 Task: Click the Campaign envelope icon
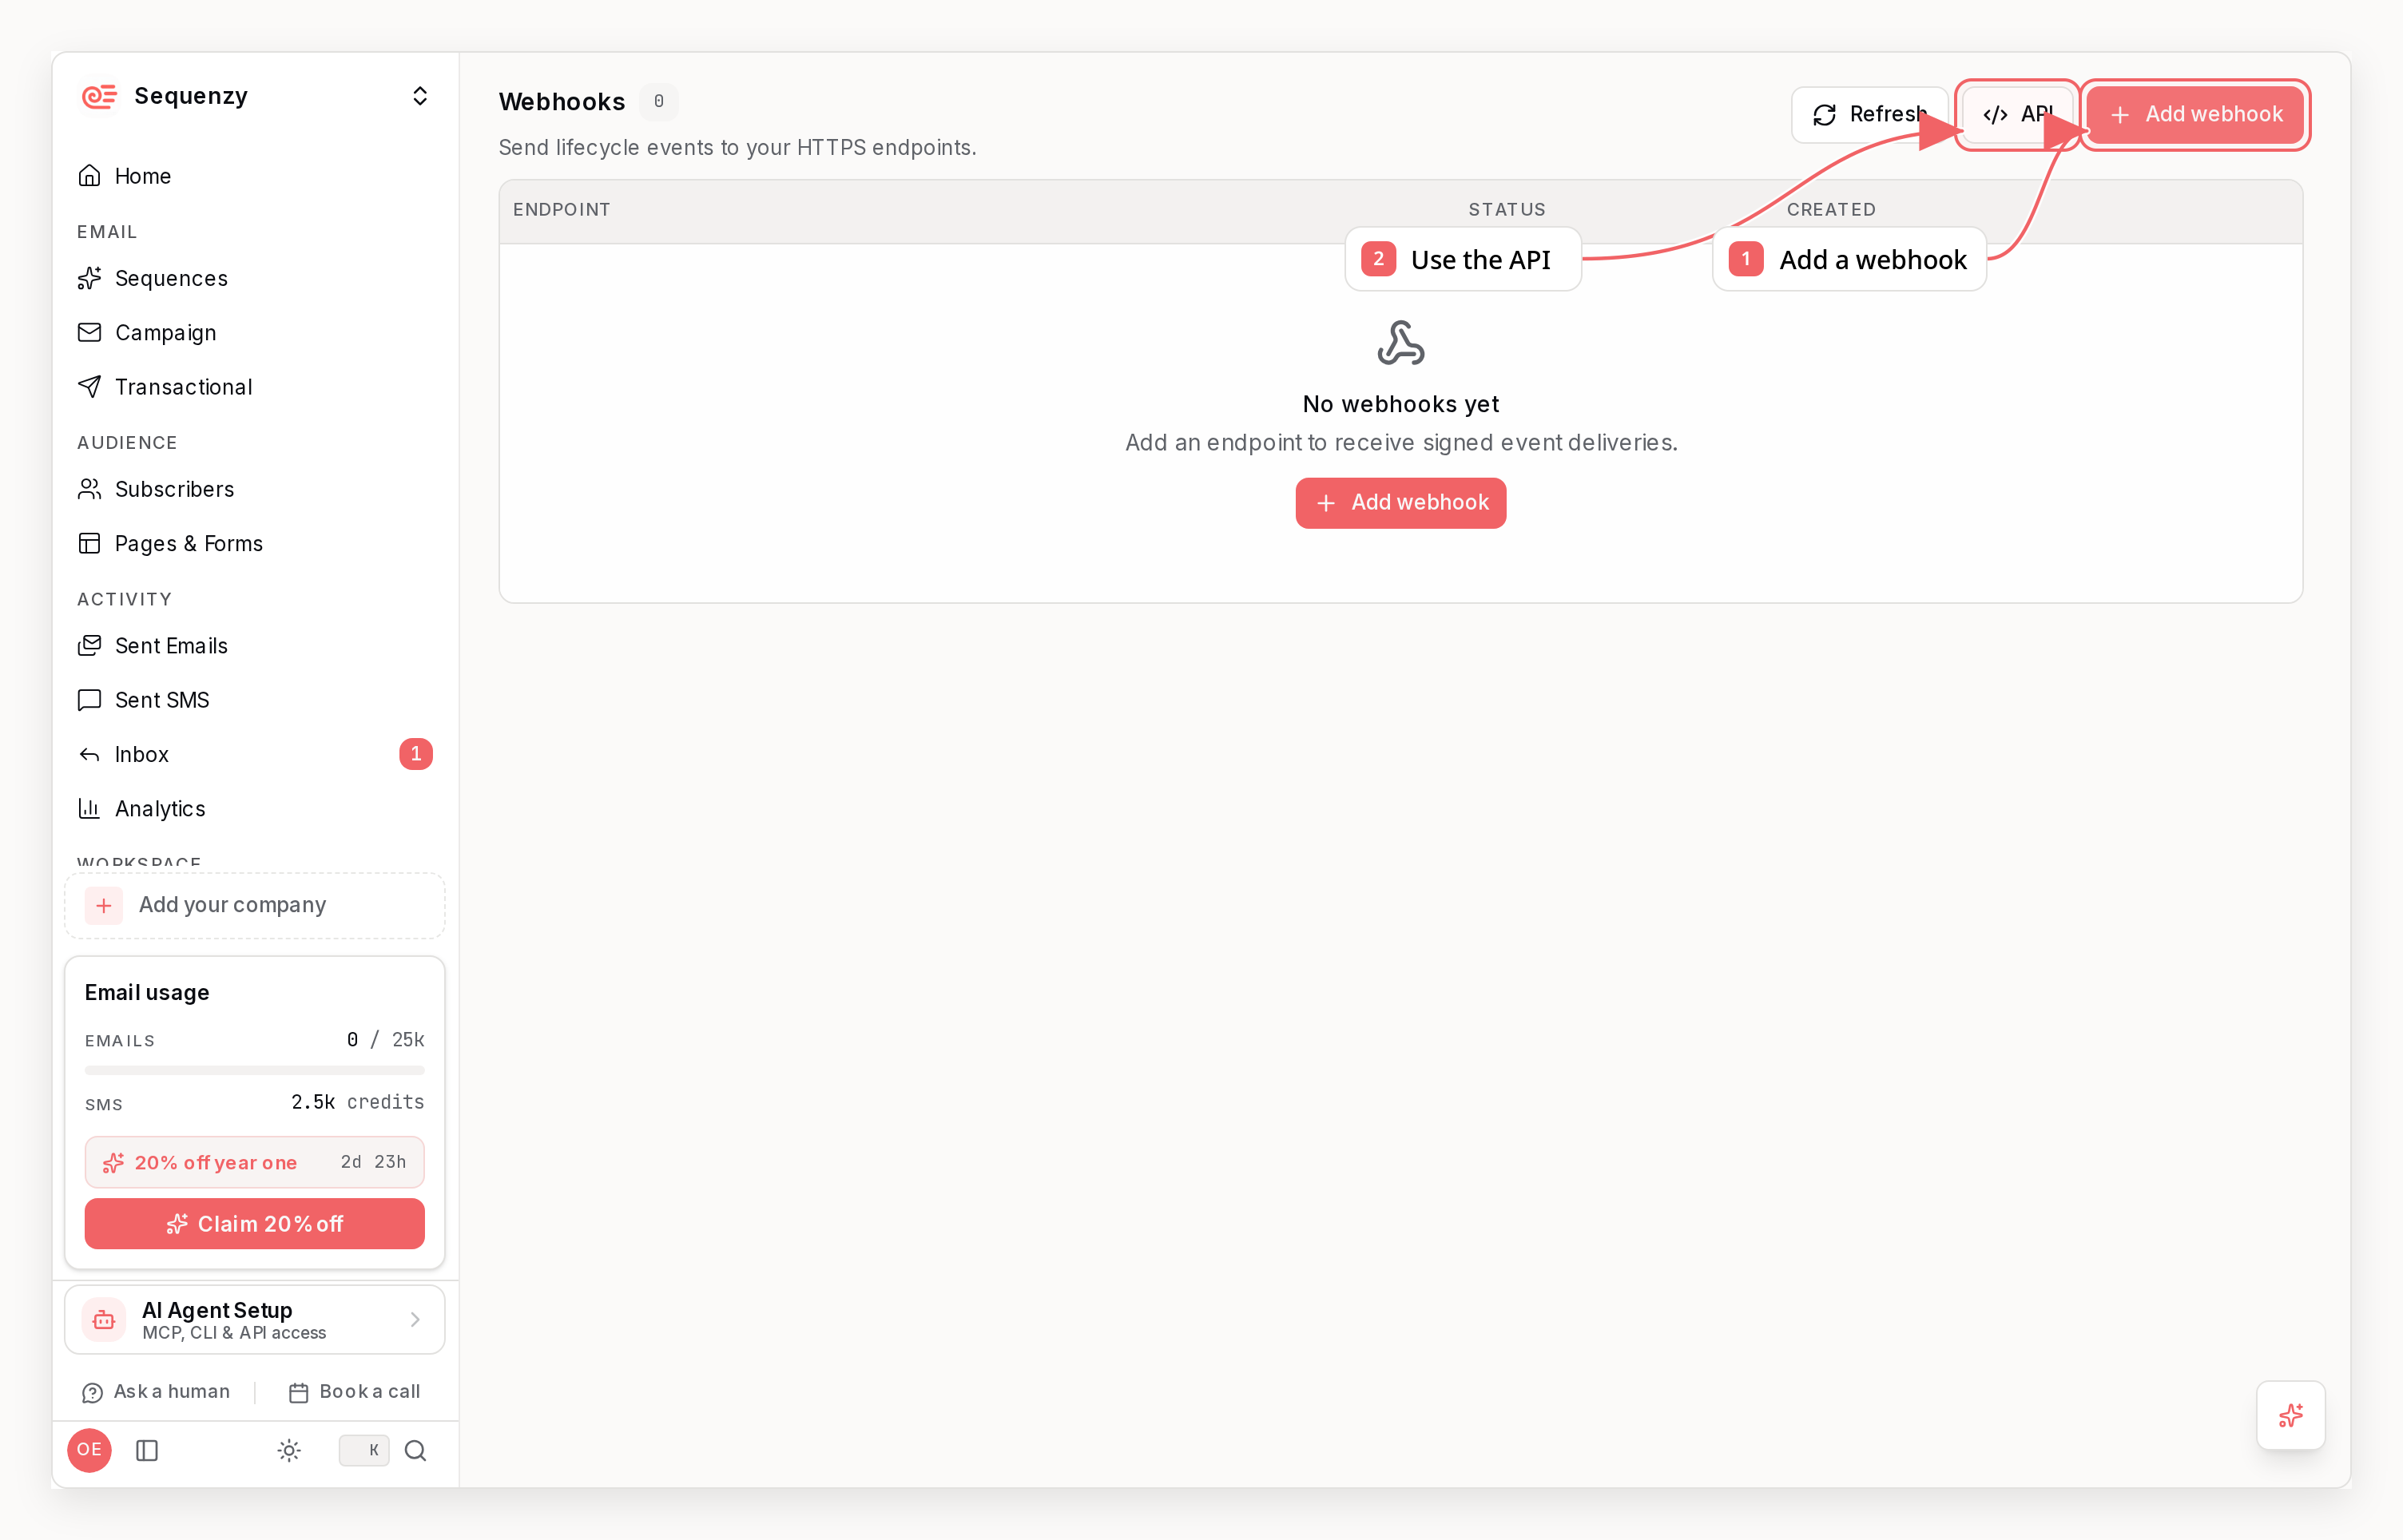click(90, 332)
